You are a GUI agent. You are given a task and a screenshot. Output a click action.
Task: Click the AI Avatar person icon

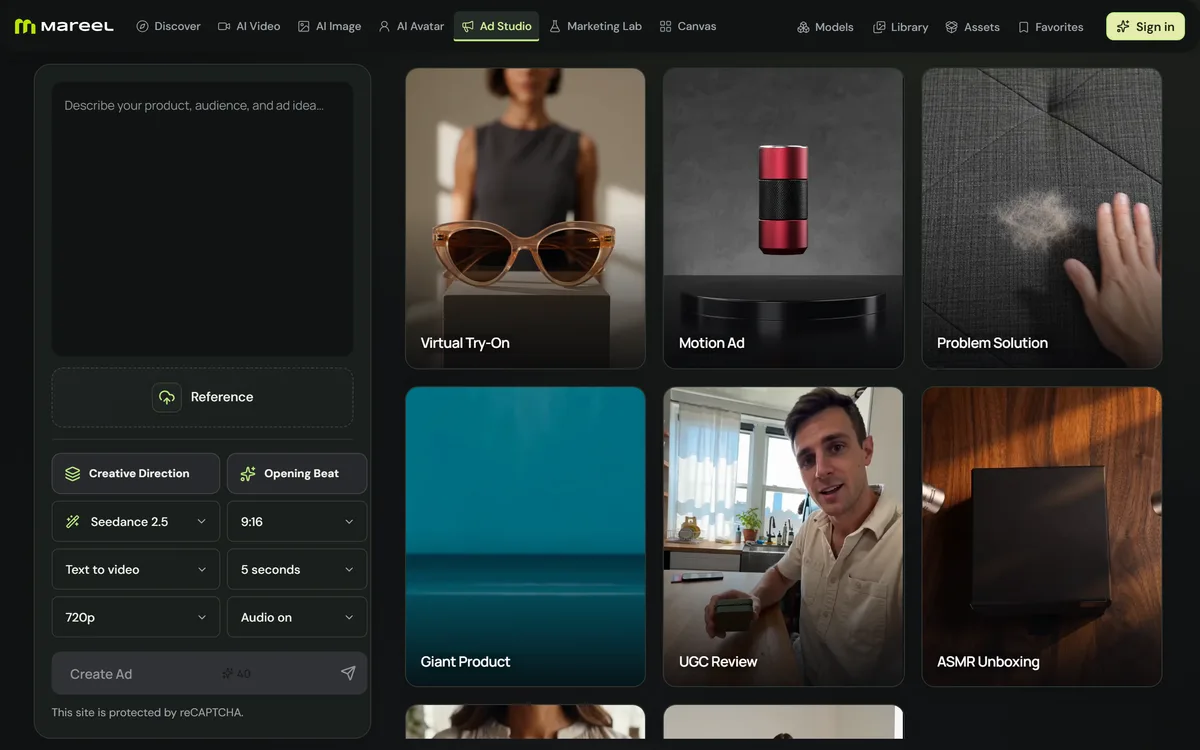coord(384,26)
